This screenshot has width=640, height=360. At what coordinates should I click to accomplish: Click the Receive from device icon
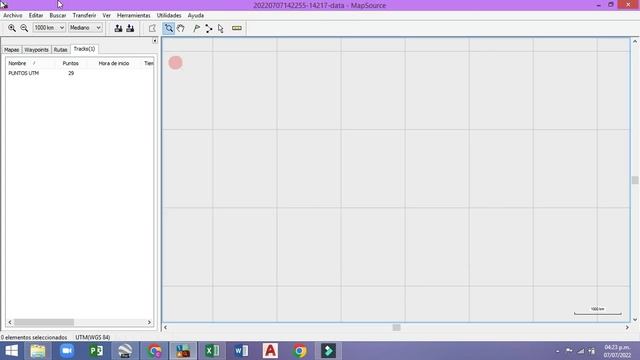(130, 28)
